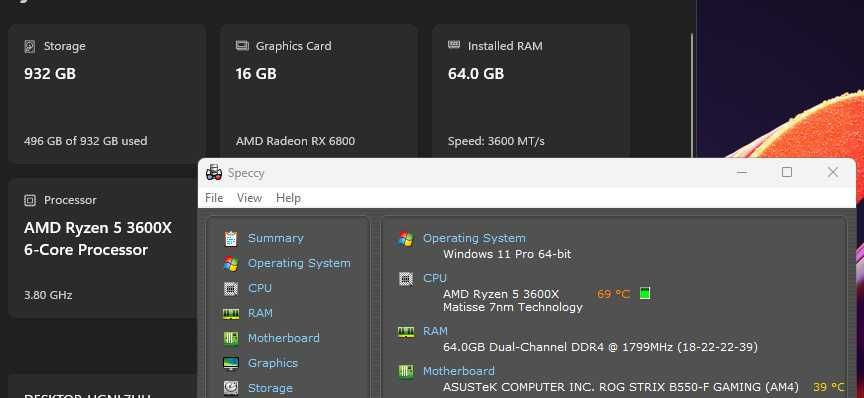
Task: Open the Storage section in Speccy sidebar
Action: 270,388
